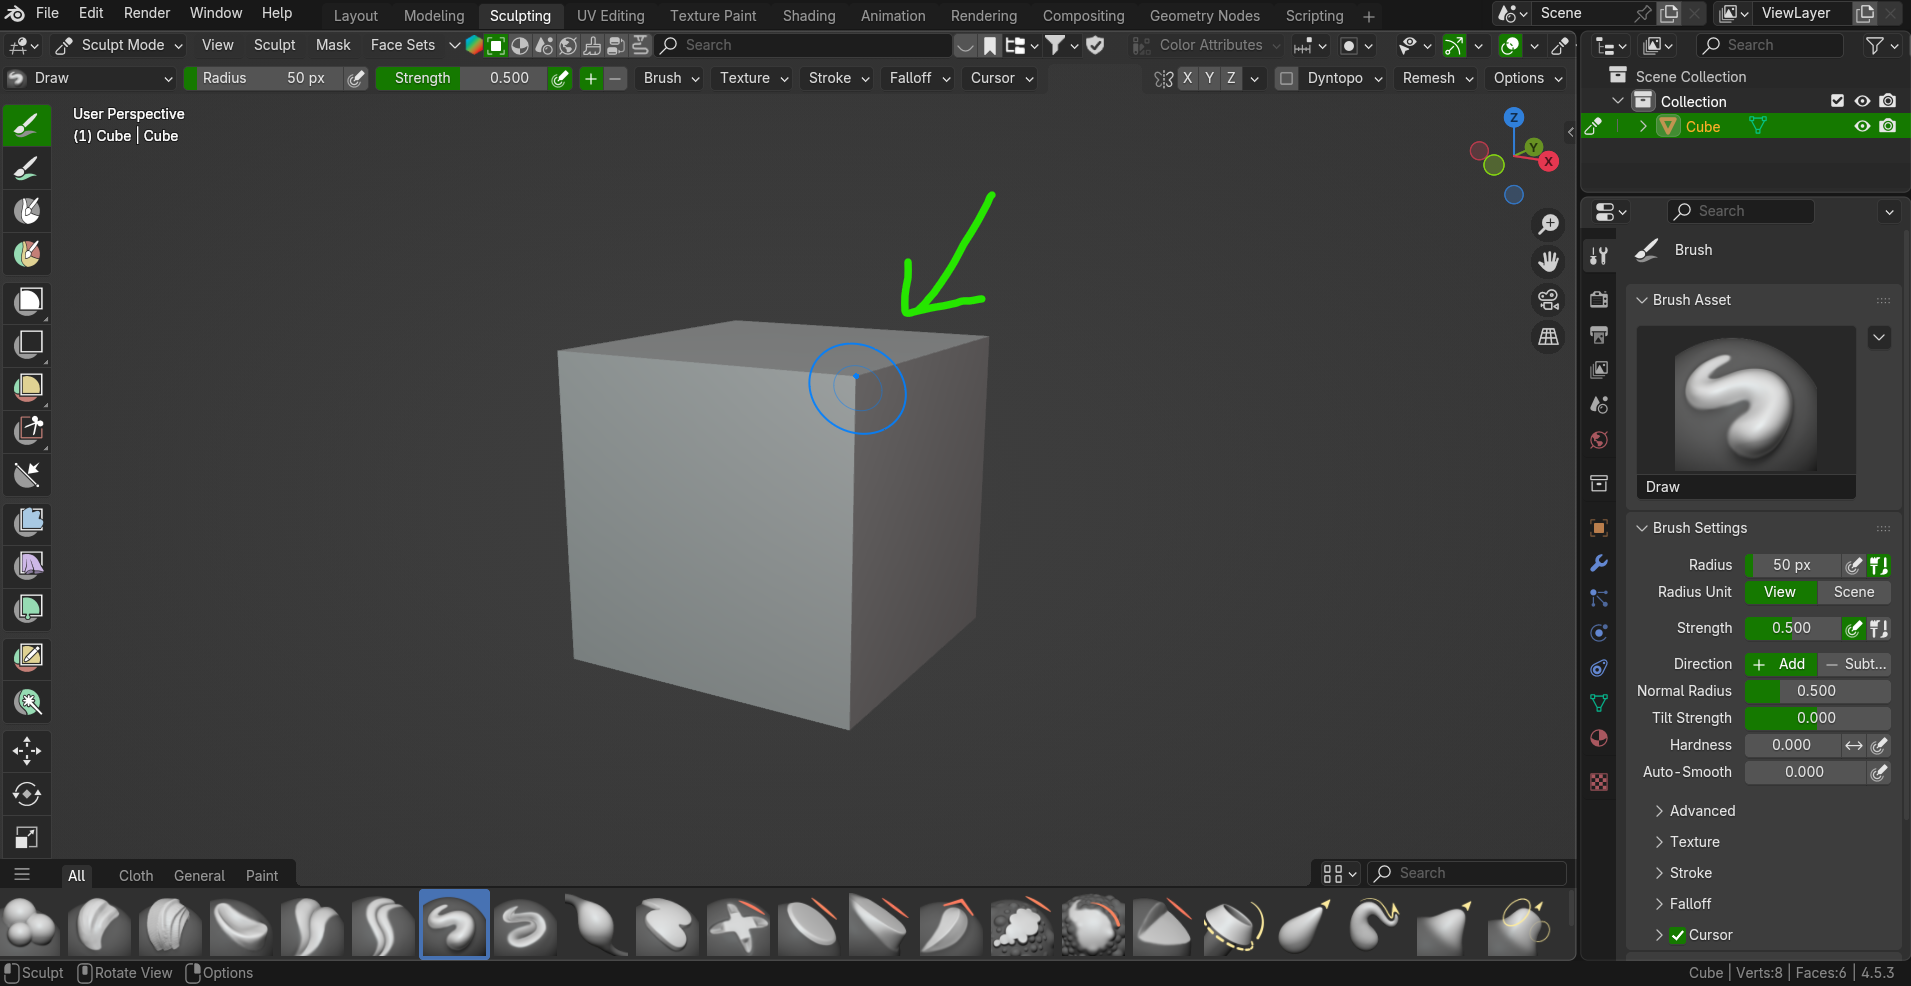Toggle the Collection exclude checkbox
The width and height of the screenshot is (1911, 986).
pyautogui.click(x=1837, y=101)
